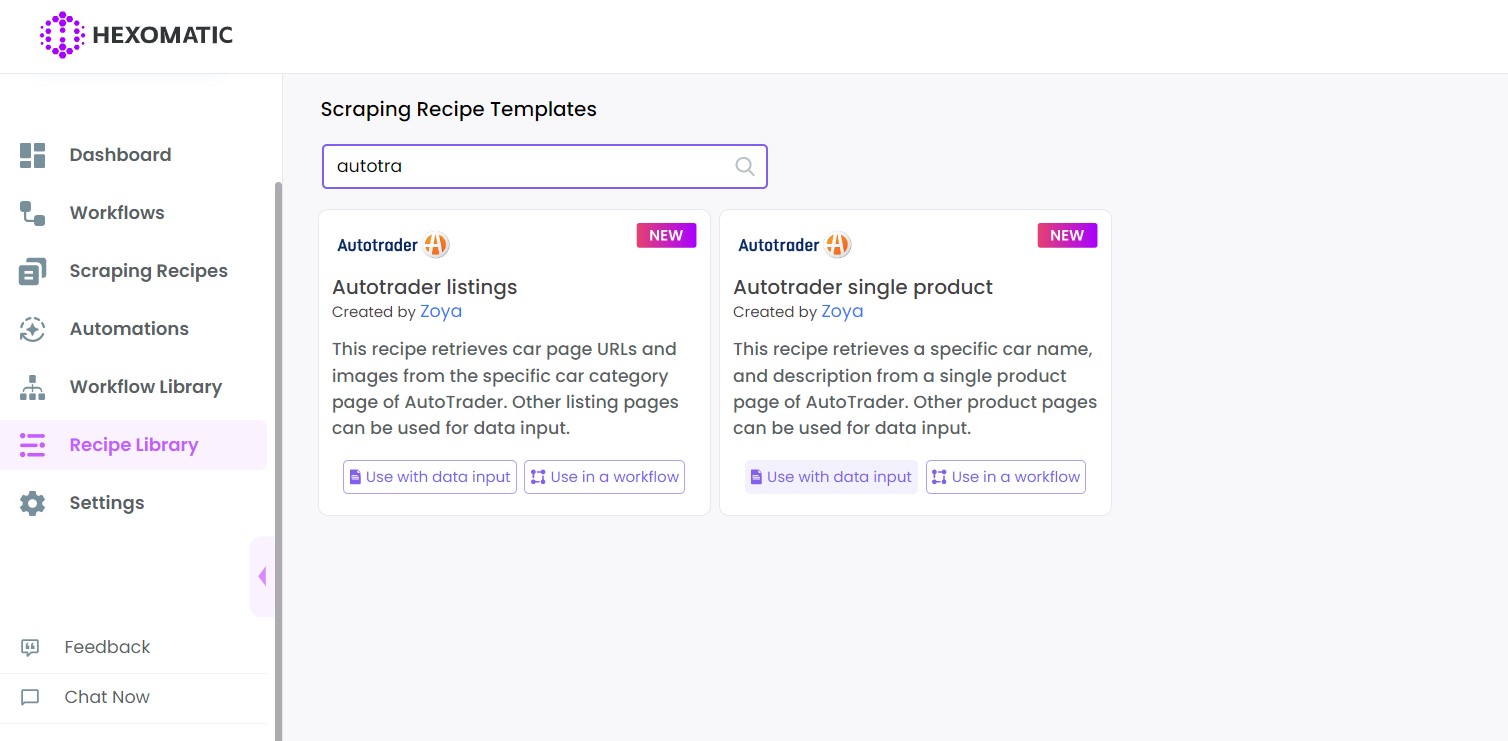Click the Feedback speech-bubble icon
1508x741 pixels.
point(30,647)
